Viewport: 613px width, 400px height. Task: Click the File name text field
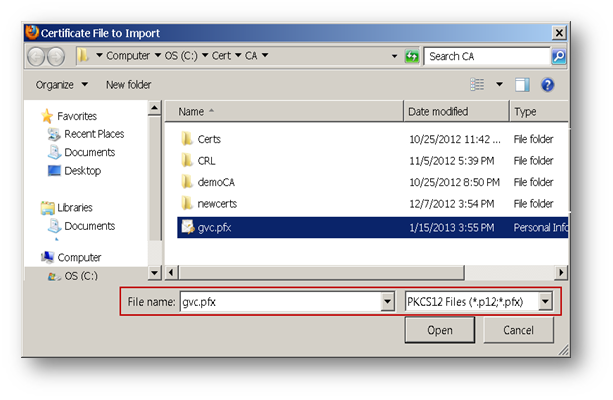(278, 301)
